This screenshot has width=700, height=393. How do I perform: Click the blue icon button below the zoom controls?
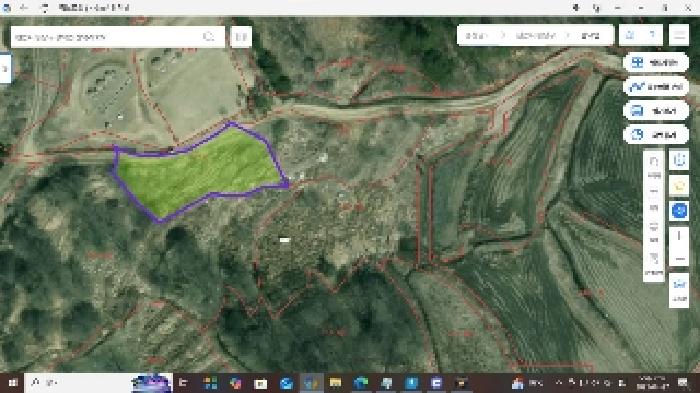pos(679,289)
